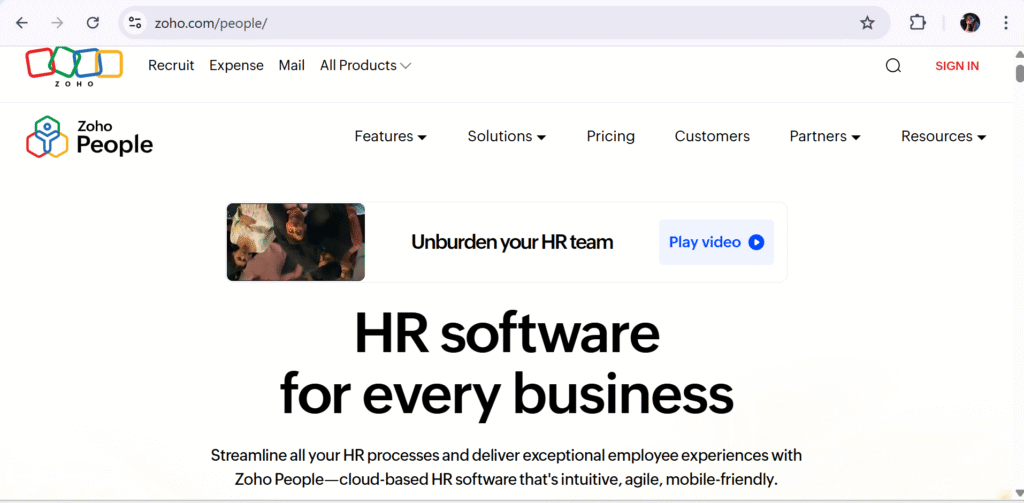This screenshot has height=503, width=1024.
Task: Open the Pricing page
Action: (611, 136)
